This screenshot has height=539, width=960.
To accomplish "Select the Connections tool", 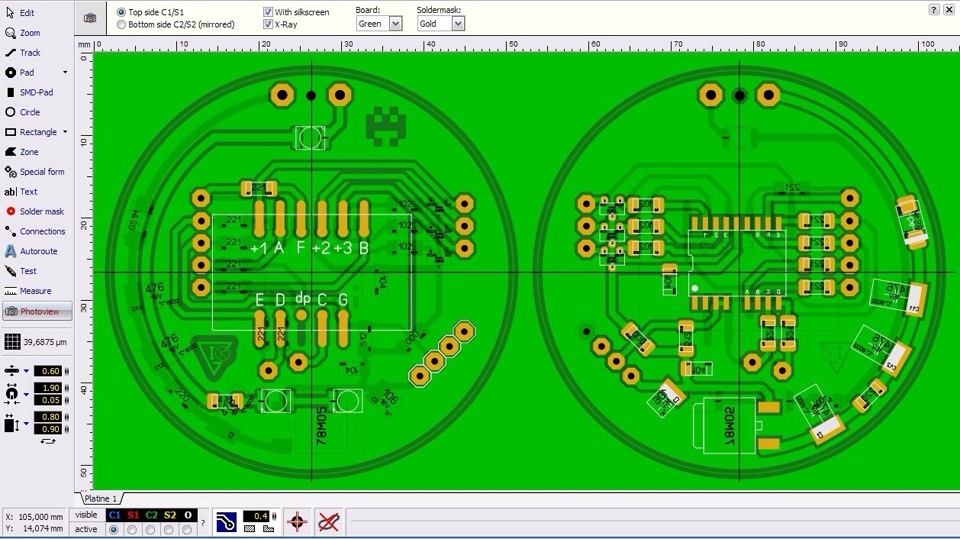I will point(37,232).
